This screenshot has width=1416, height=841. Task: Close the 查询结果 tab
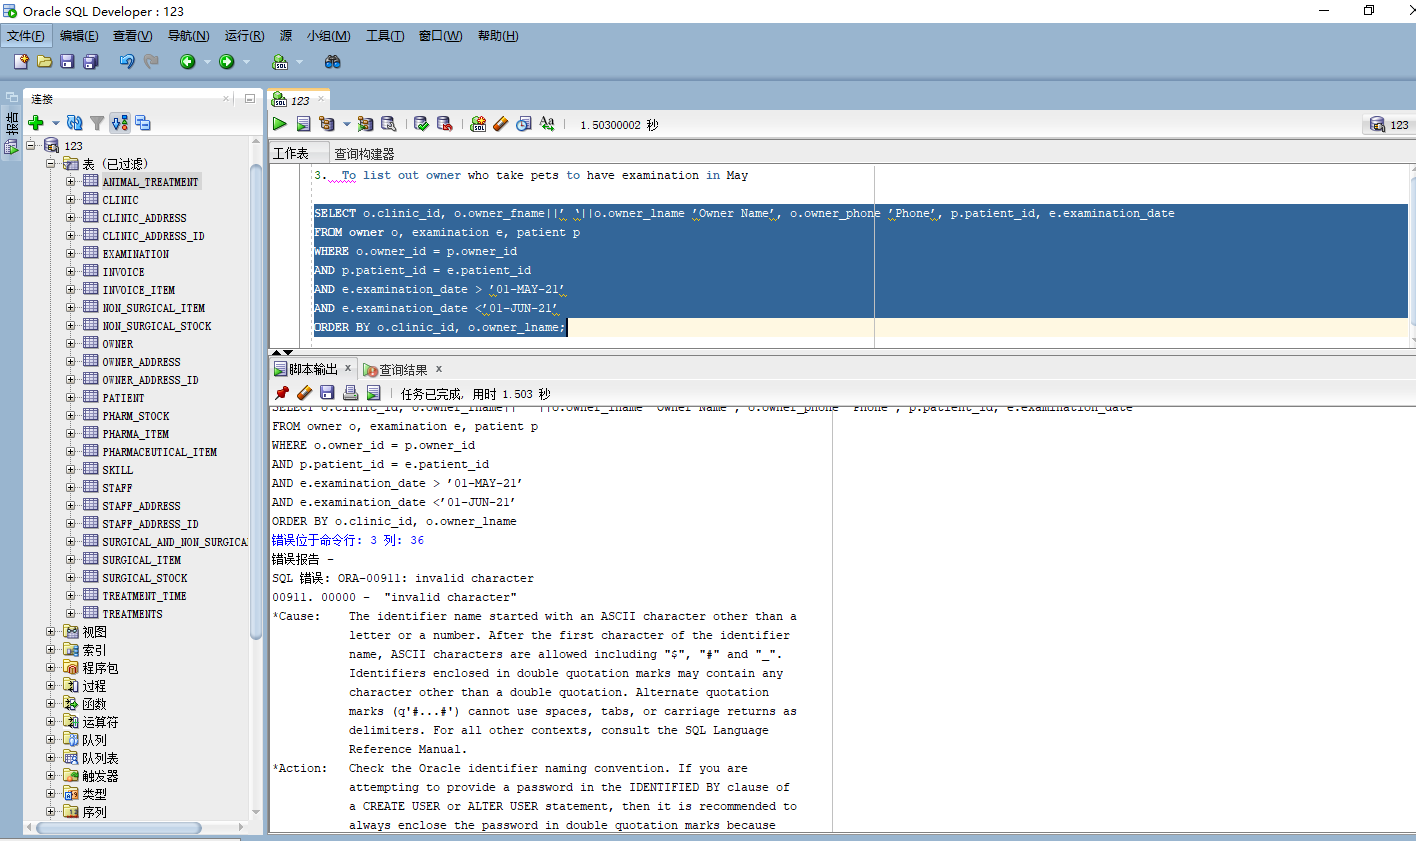click(x=438, y=369)
